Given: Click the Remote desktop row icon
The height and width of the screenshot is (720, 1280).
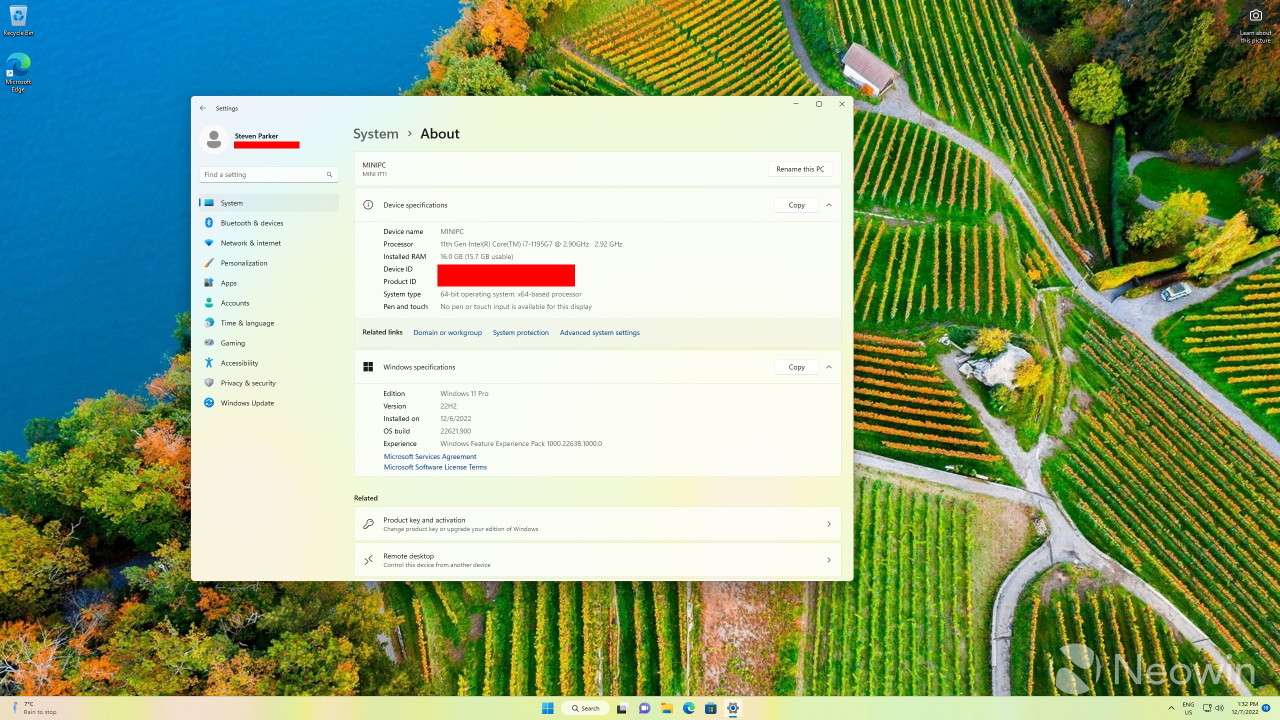Looking at the screenshot, I should [368, 560].
